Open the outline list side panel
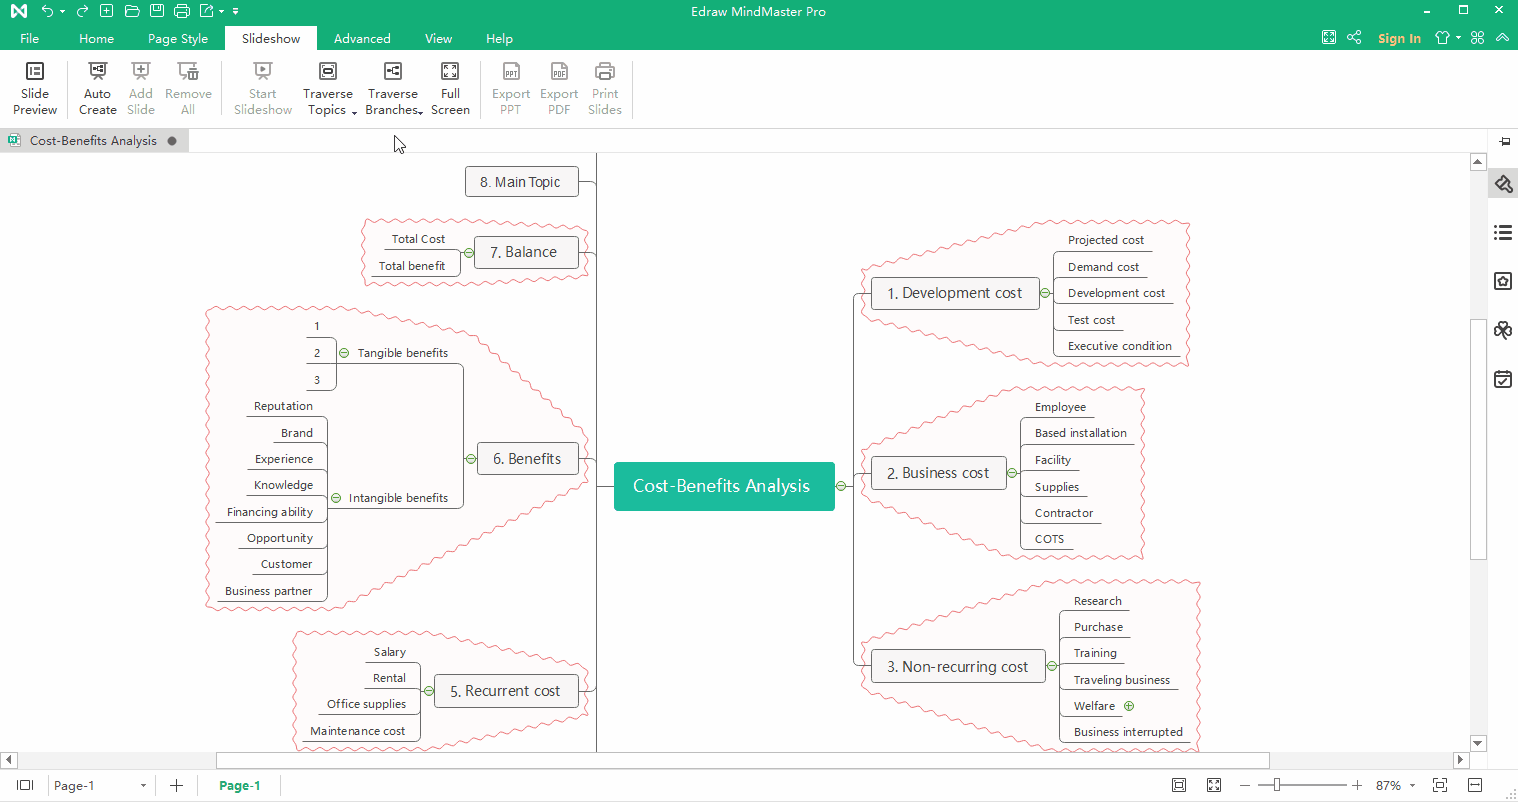The image size is (1518, 802). 1502,233
